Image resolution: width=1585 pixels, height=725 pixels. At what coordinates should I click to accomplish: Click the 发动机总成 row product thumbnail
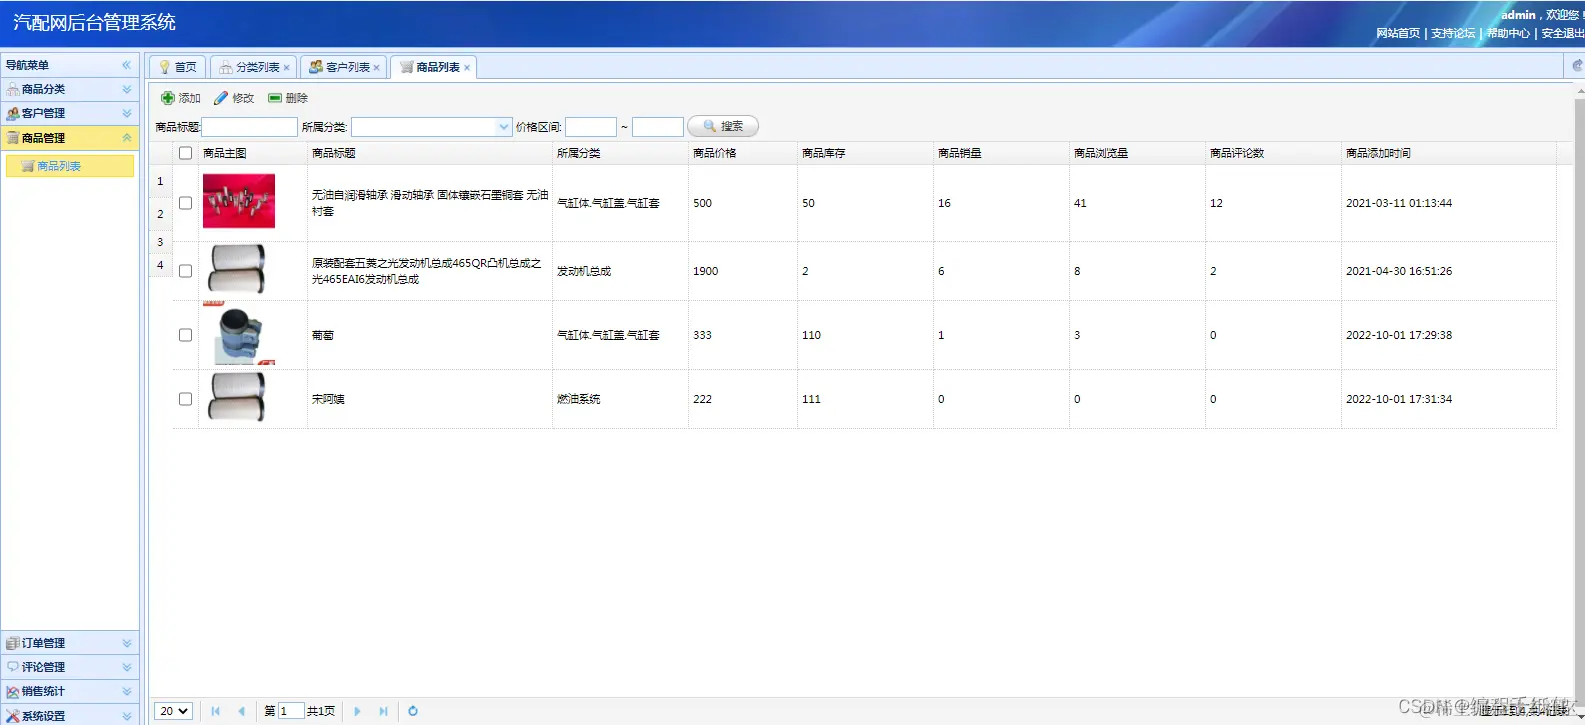[237, 269]
